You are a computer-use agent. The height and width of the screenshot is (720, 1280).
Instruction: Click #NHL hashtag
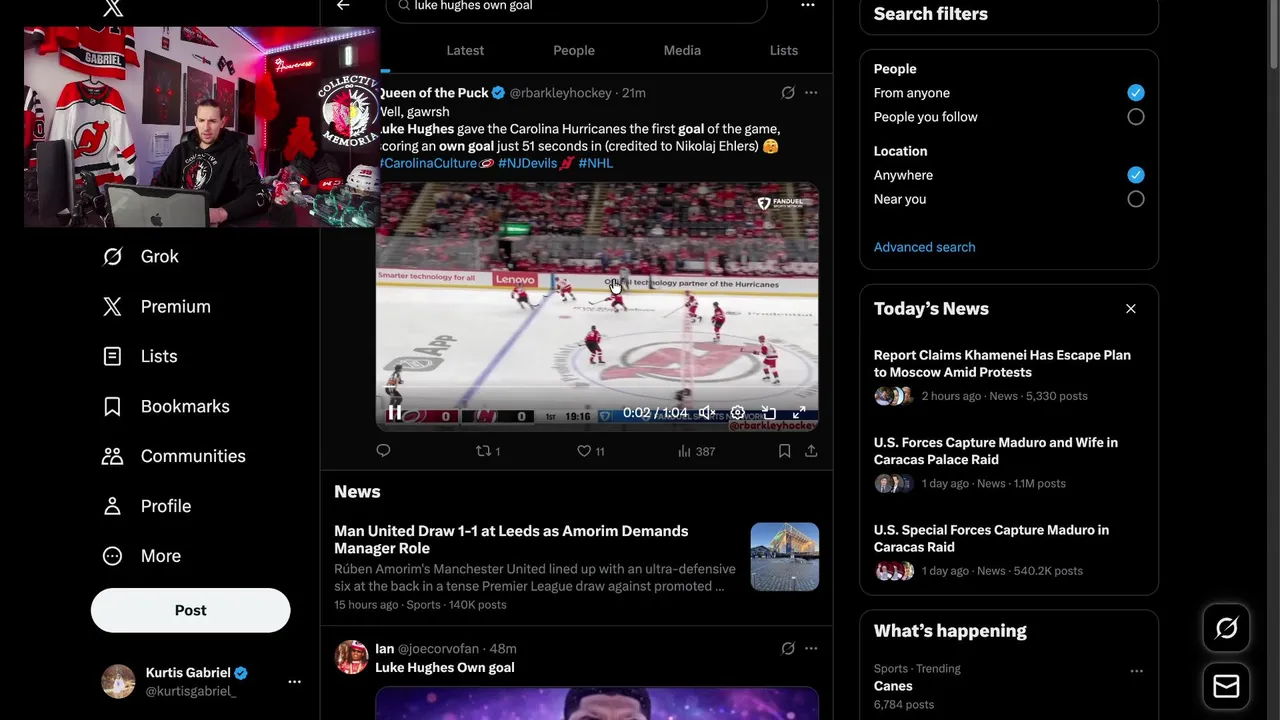point(596,163)
